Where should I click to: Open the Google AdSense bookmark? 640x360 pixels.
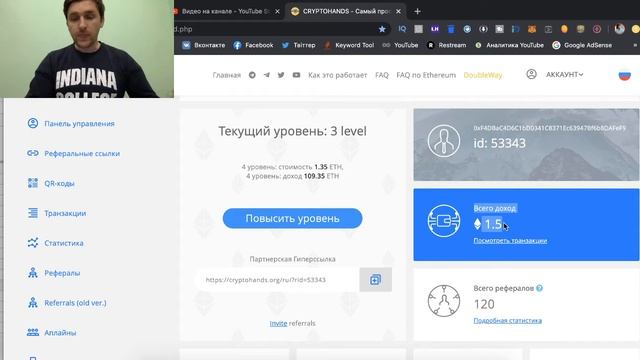pyautogui.click(x=582, y=45)
